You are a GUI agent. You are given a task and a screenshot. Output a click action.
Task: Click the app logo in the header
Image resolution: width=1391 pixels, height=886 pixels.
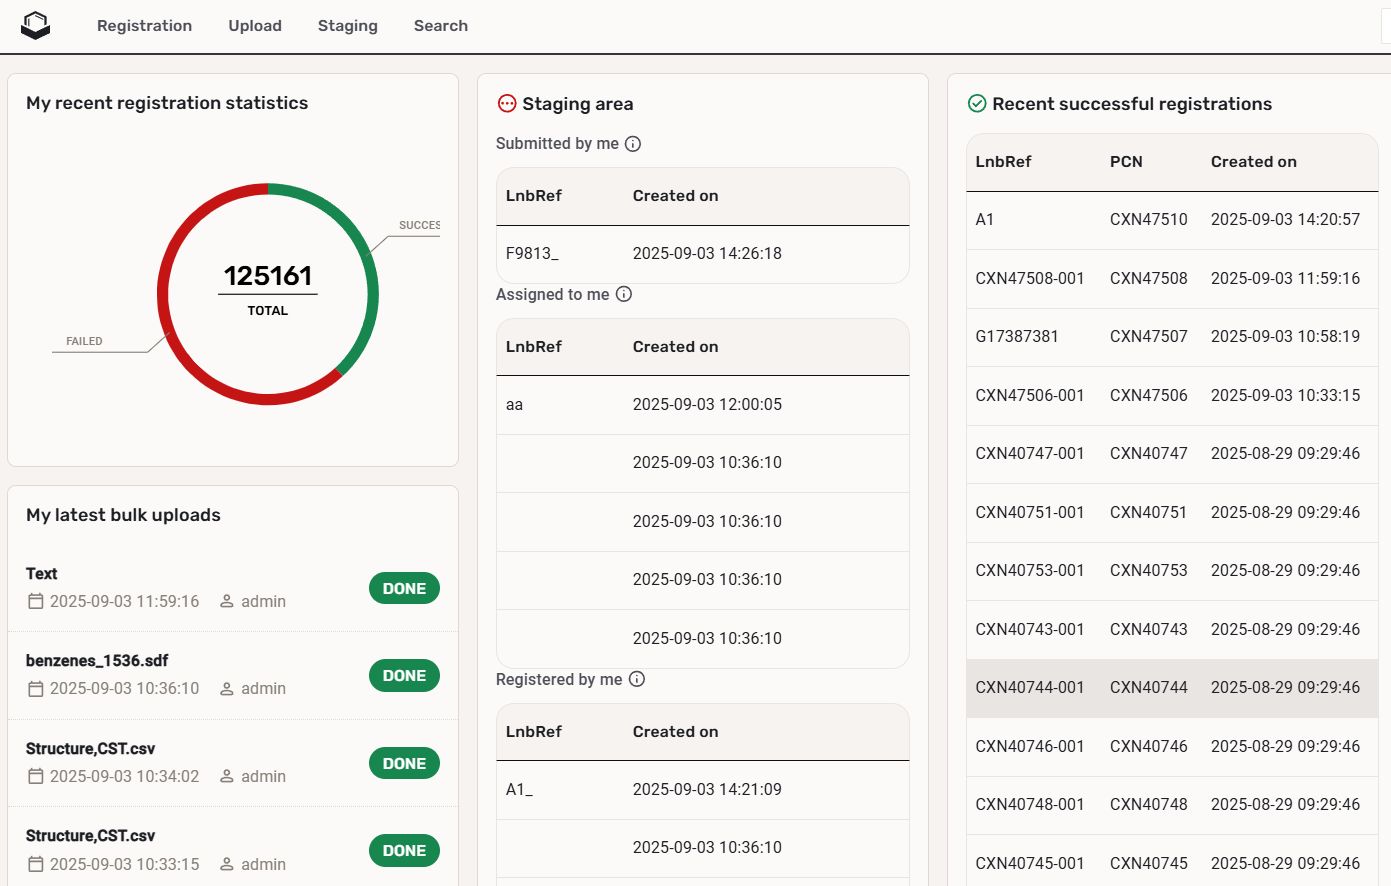(36, 25)
